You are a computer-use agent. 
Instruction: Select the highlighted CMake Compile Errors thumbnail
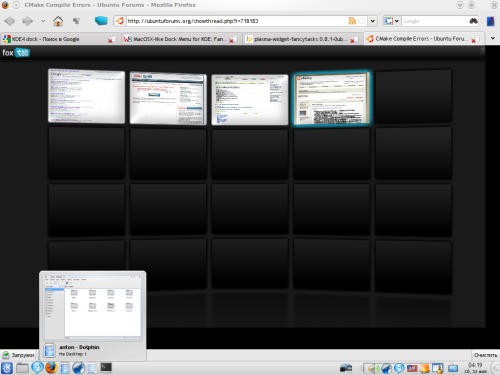point(331,99)
